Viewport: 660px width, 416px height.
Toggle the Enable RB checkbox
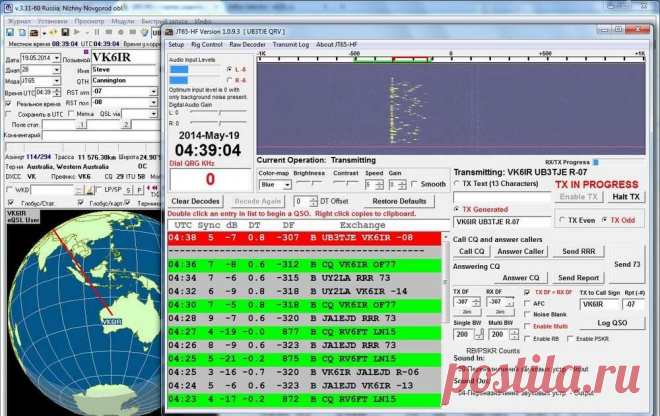pos(527,339)
